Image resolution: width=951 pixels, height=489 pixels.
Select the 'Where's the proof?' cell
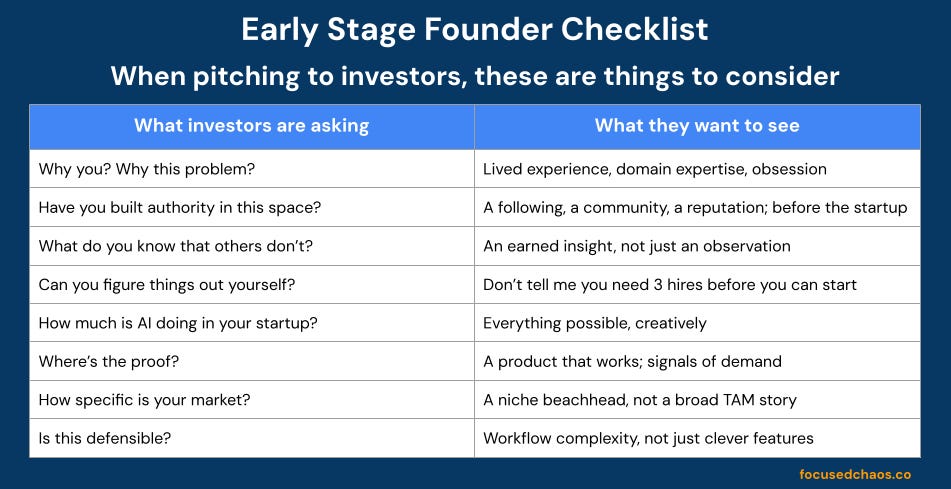pyautogui.click(x=252, y=362)
